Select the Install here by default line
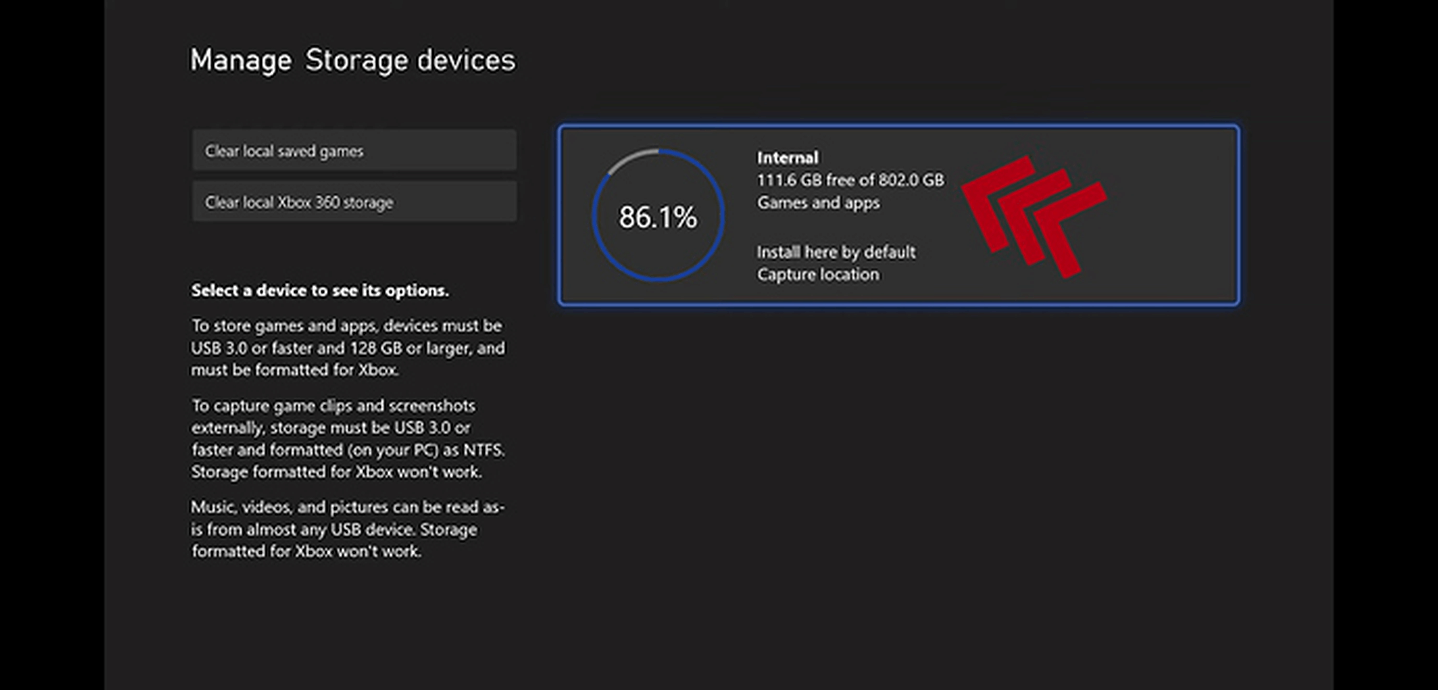Viewport: 1438px width, 690px height. click(x=836, y=252)
